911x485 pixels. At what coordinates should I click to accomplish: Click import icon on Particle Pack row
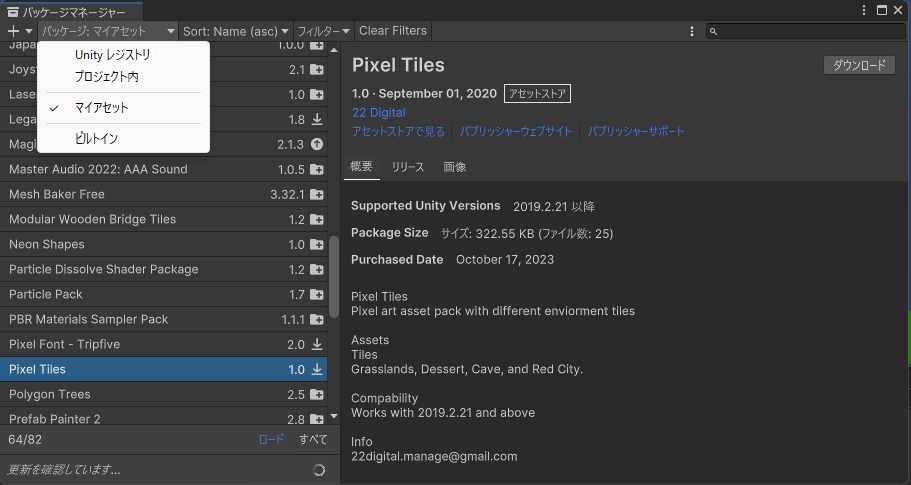317,294
